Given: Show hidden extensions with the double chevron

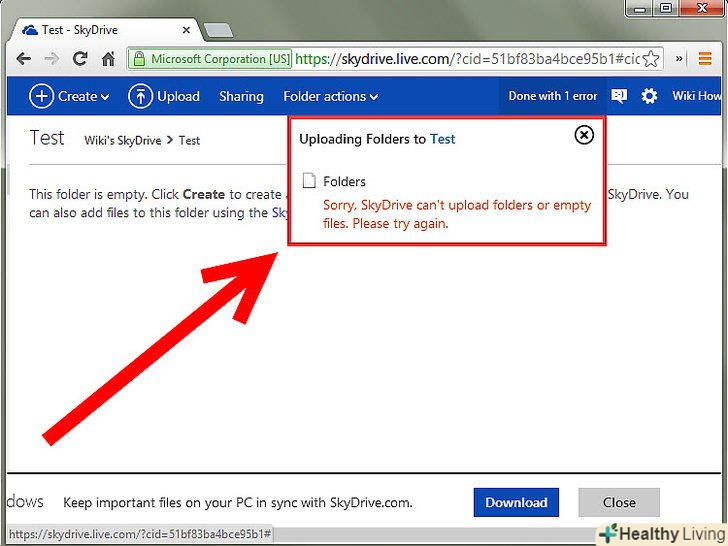Looking at the screenshot, I should (x=679, y=59).
